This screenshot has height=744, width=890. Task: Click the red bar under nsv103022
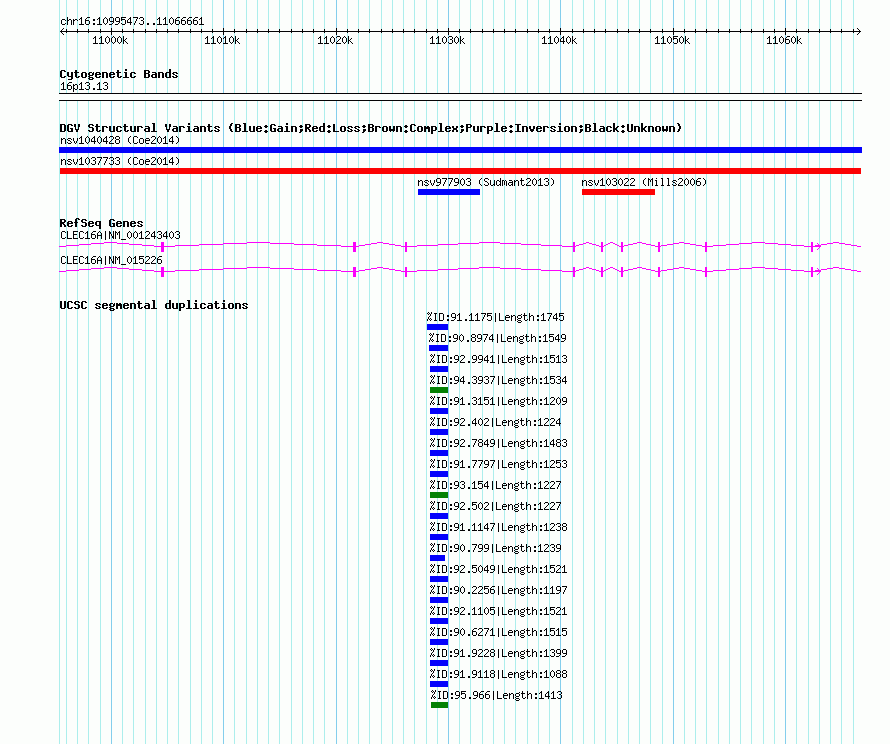click(x=618, y=192)
